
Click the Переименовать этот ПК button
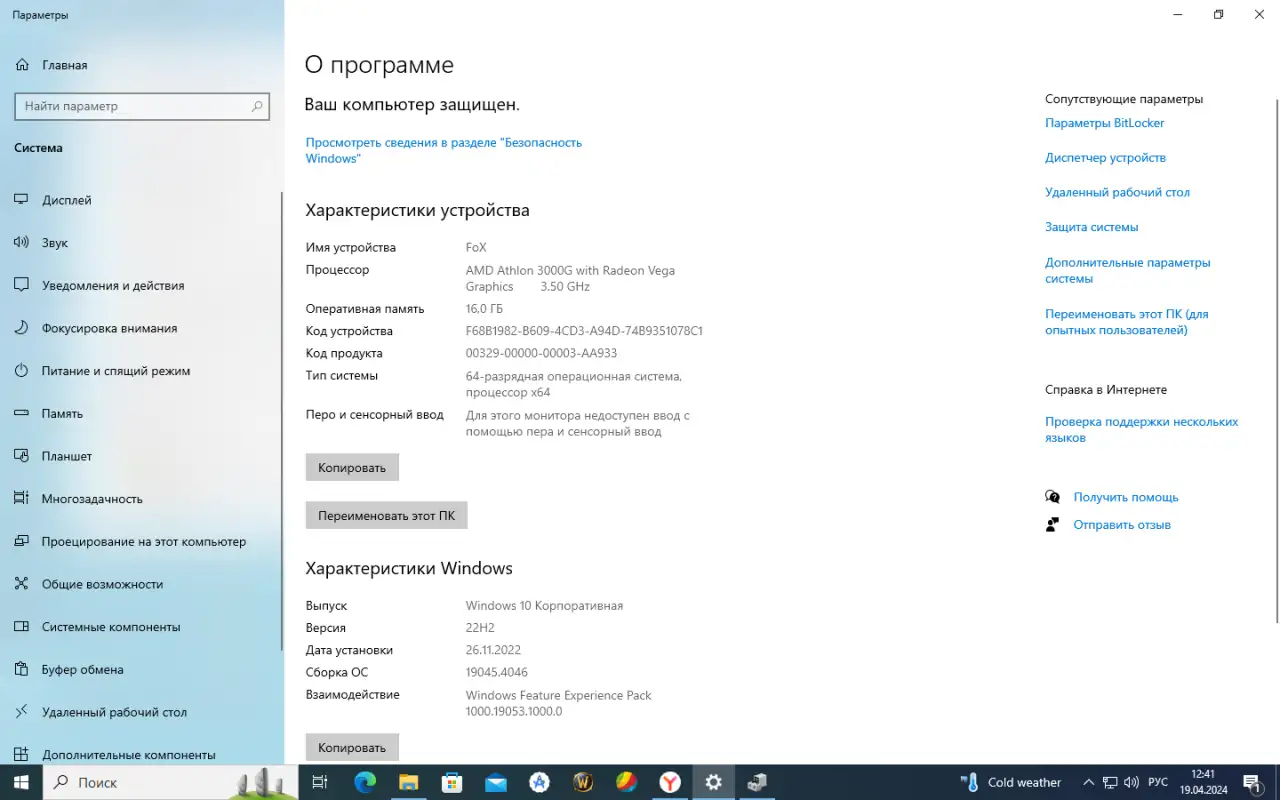coord(386,516)
